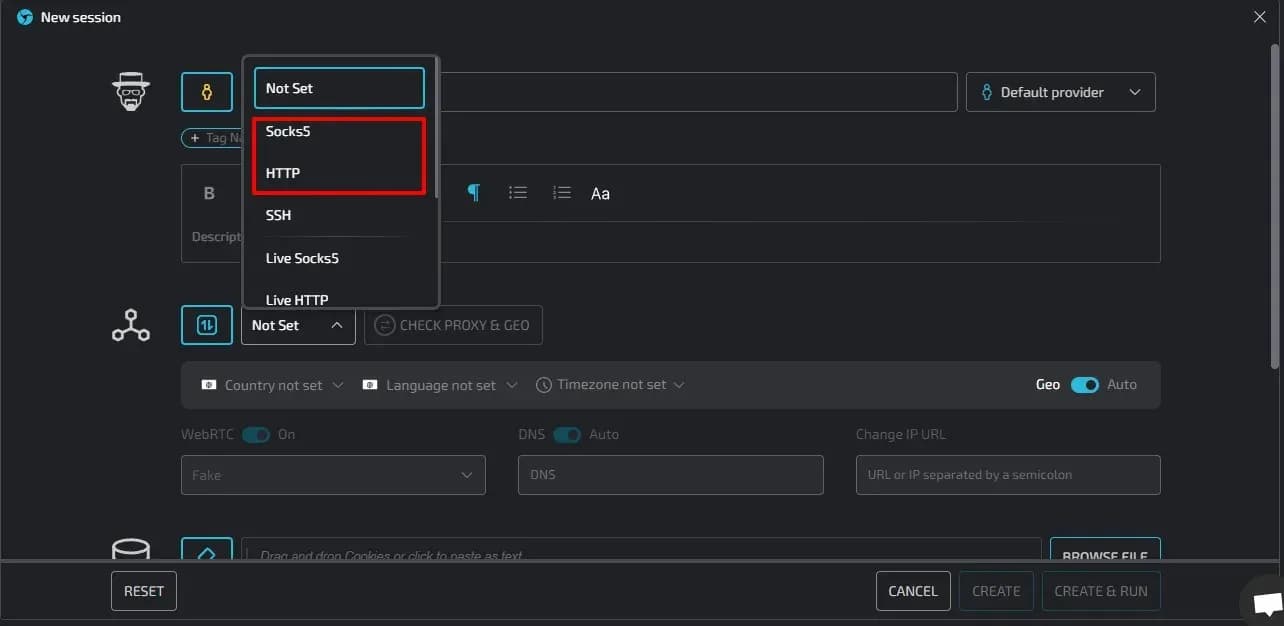This screenshot has width=1284, height=626.
Task: Click the bulleted list icon
Action: [518, 192]
